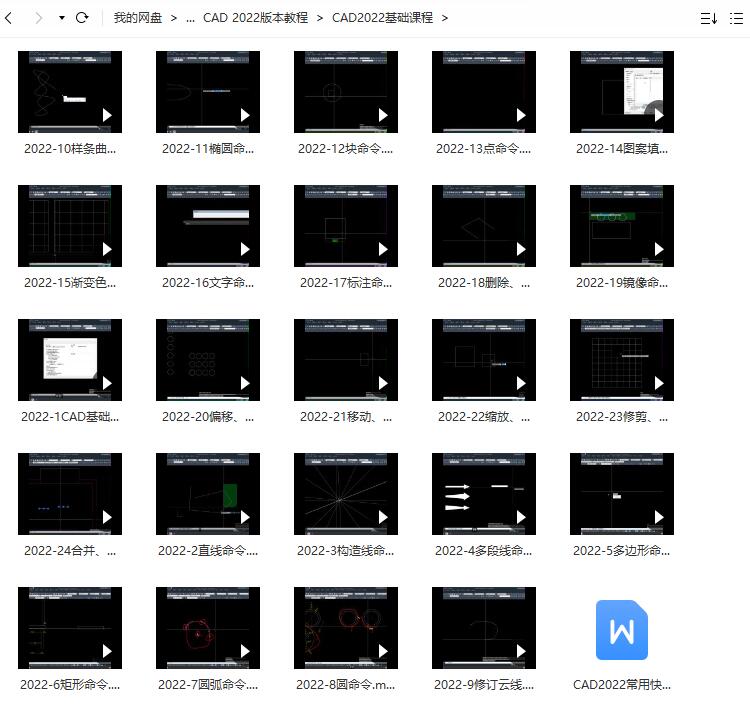Click the forward navigation arrow
750x721 pixels.
click(38, 18)
